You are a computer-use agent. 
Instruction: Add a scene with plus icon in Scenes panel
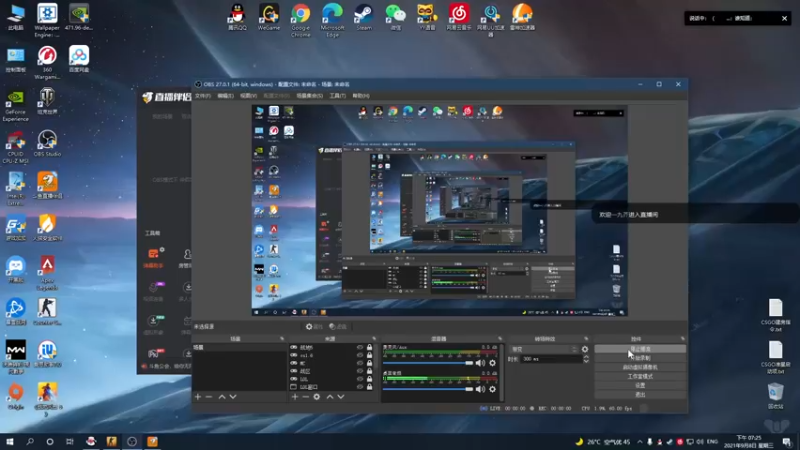point(198,396)
